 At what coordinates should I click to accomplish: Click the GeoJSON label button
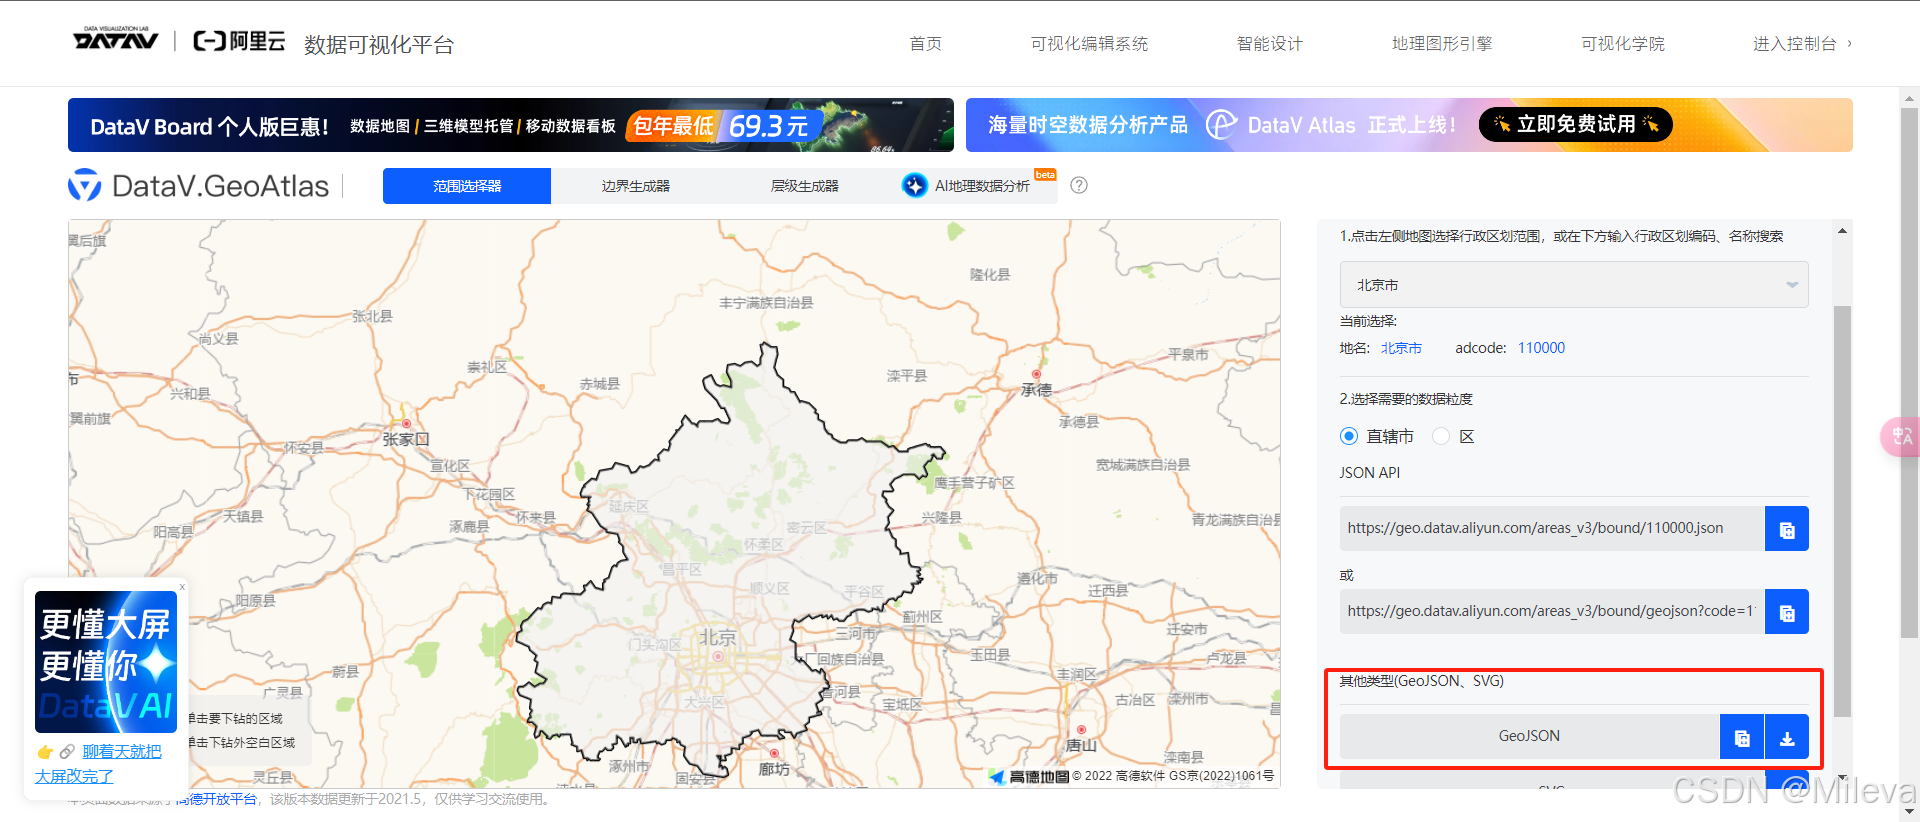point(1529,737)
